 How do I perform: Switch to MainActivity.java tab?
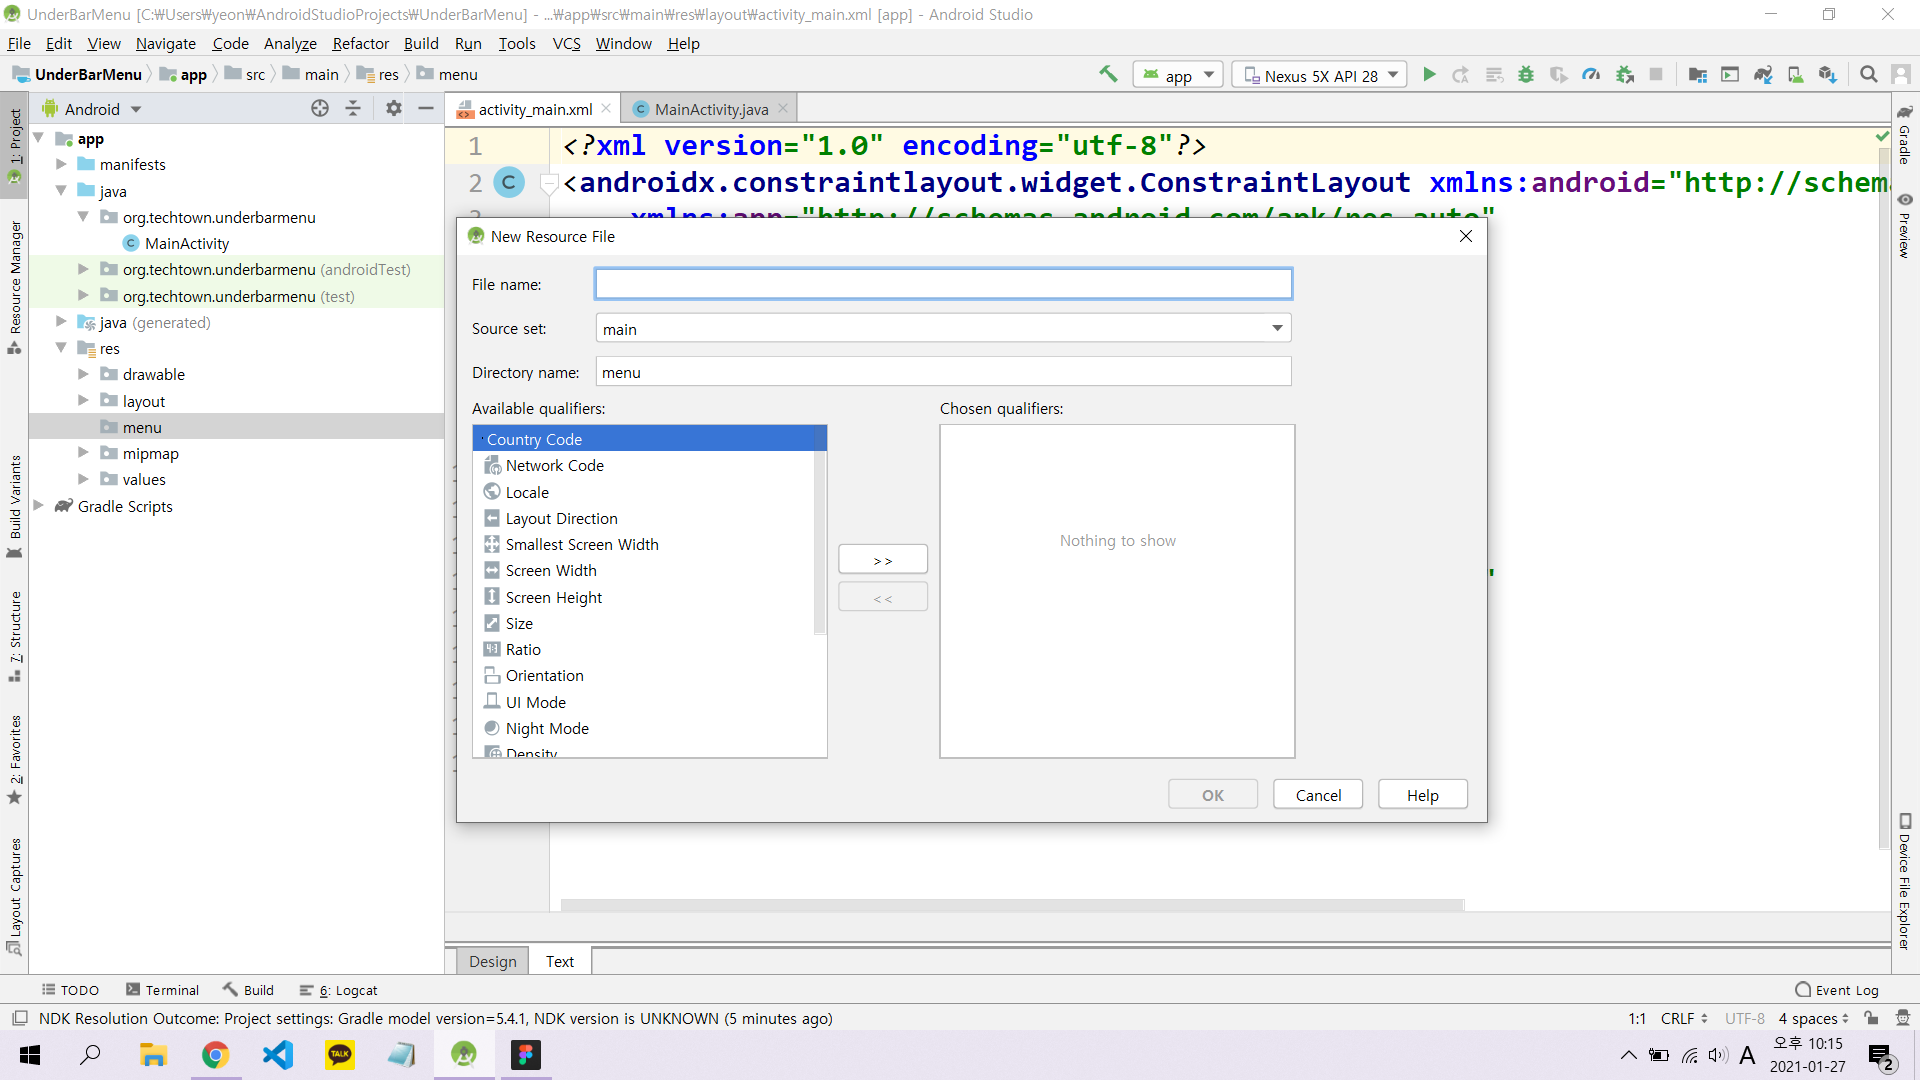pyautogui.click(x=710, y=109)
